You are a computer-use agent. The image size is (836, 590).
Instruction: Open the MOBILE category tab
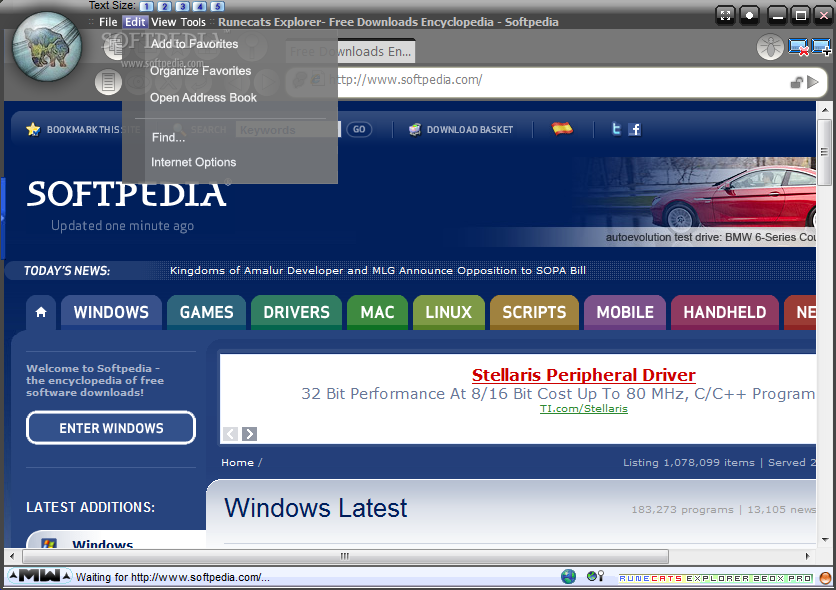(625, 312)
